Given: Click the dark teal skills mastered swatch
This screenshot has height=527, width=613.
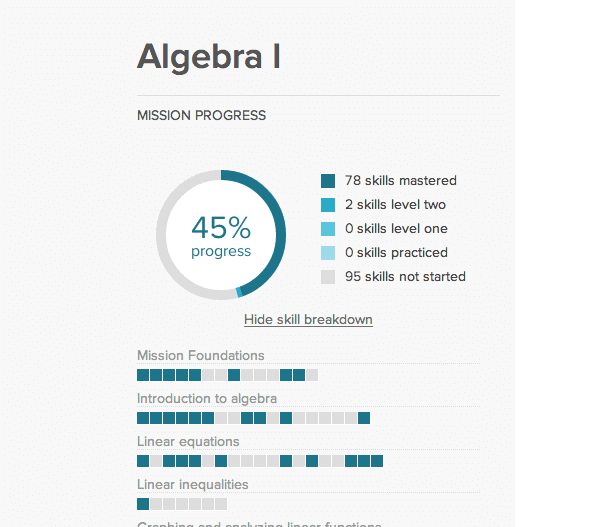Looking at the screenshot, I should 328,181.
